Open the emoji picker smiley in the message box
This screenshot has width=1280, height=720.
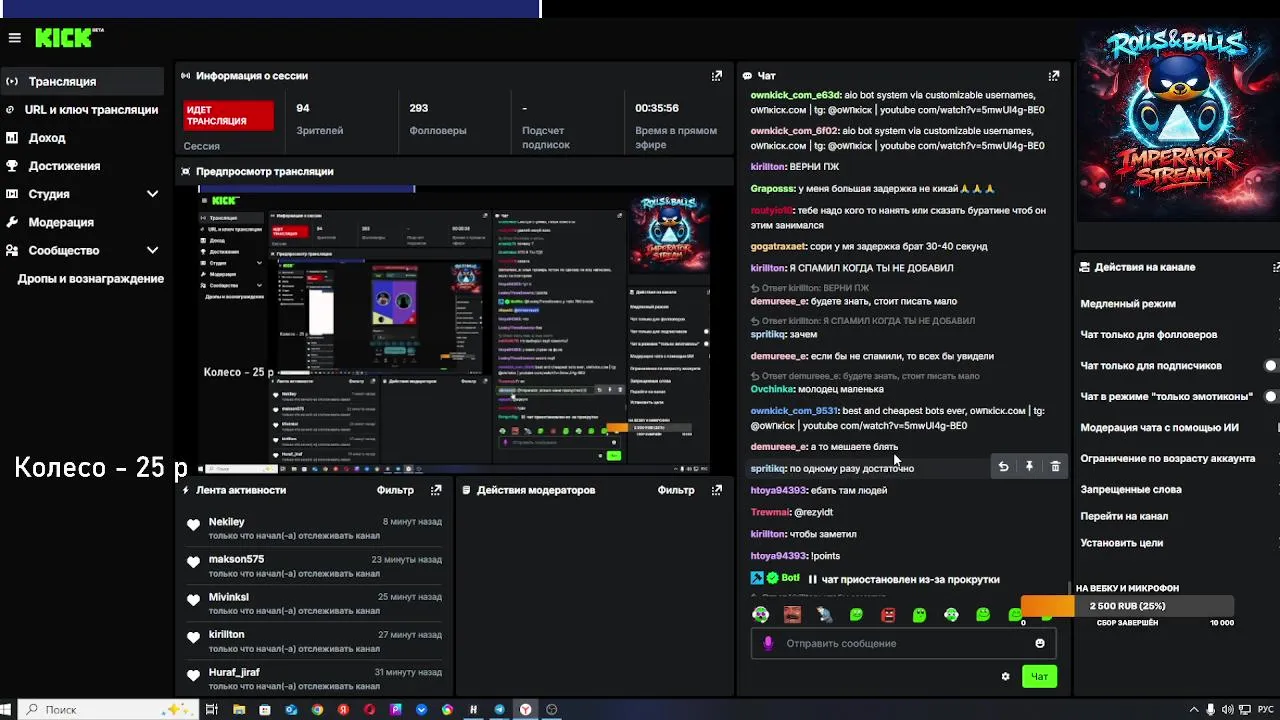(1040, 643)
